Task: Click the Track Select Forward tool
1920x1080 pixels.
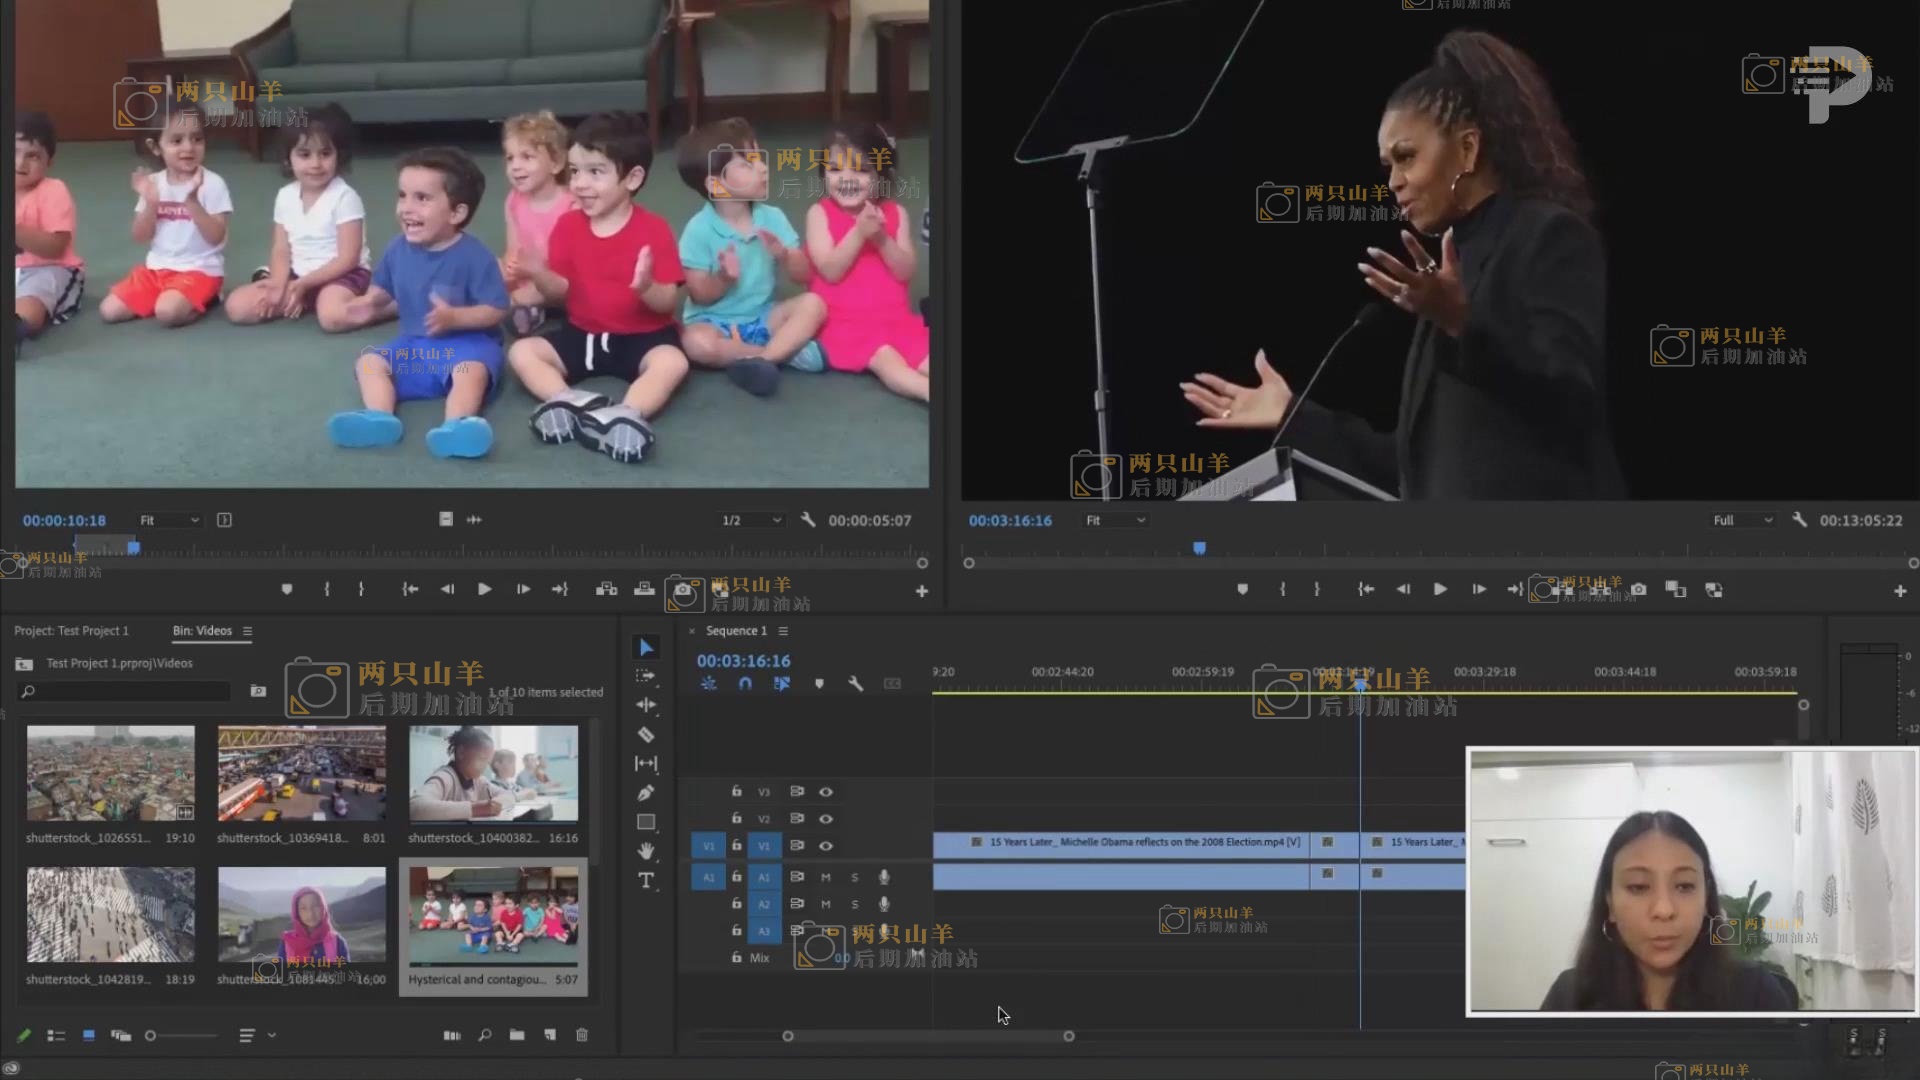Action: click(x=646, y=676)
